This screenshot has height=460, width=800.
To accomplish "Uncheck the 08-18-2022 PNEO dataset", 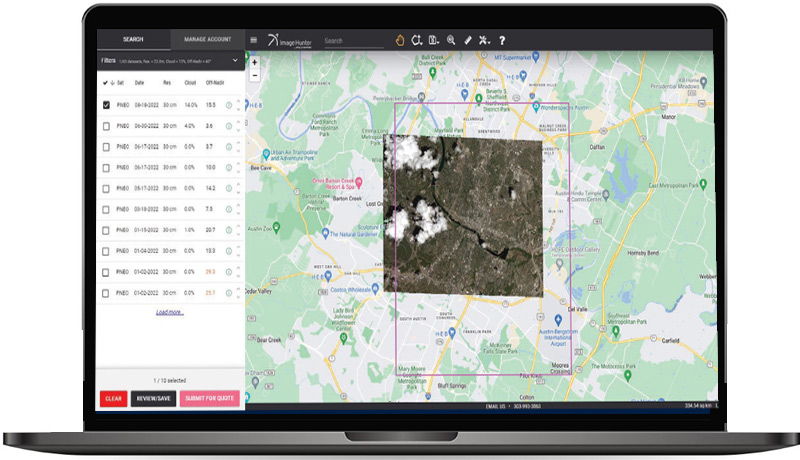I will 106,105.
